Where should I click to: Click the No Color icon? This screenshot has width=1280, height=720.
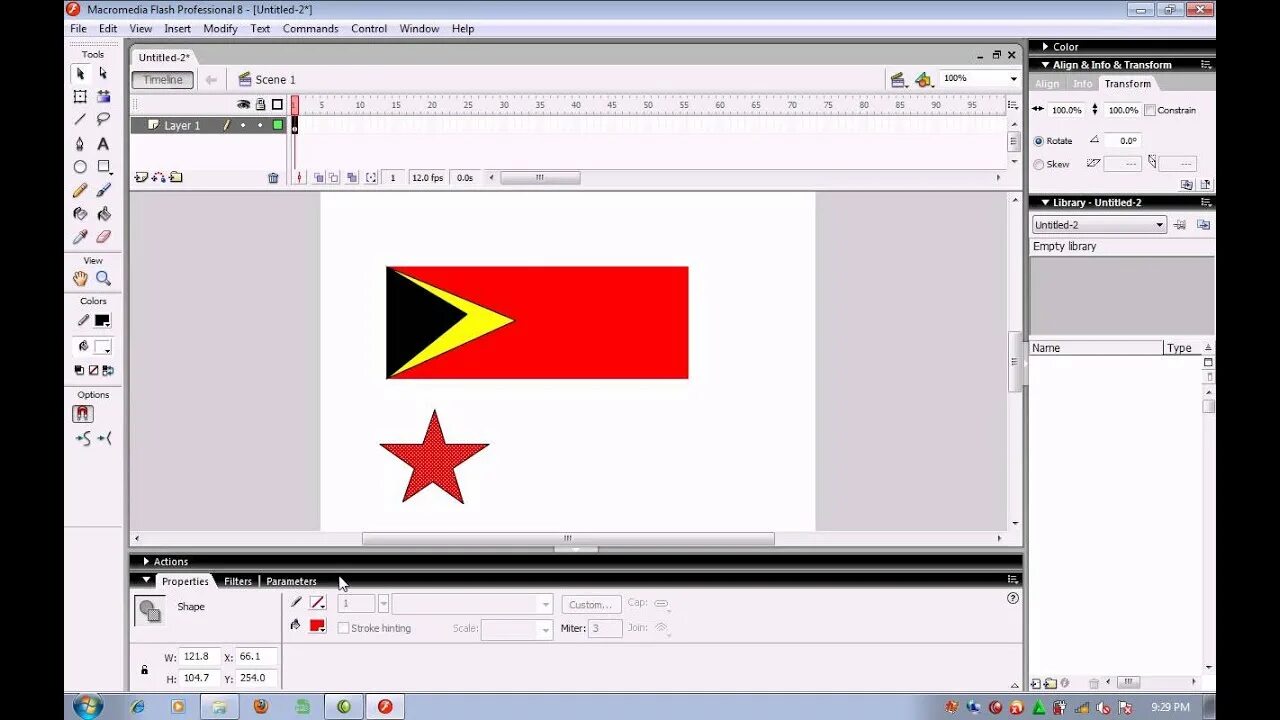(x=93, y=370)
